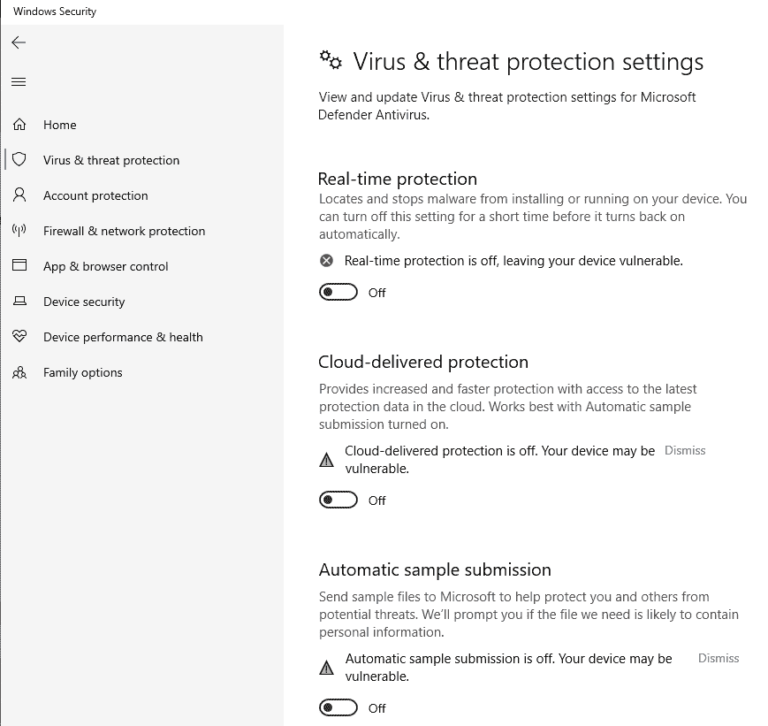The height and width of the screenshot is (726, 768).
Task: Select Account protection in sidebar
Action: click(x=95, y=196)
